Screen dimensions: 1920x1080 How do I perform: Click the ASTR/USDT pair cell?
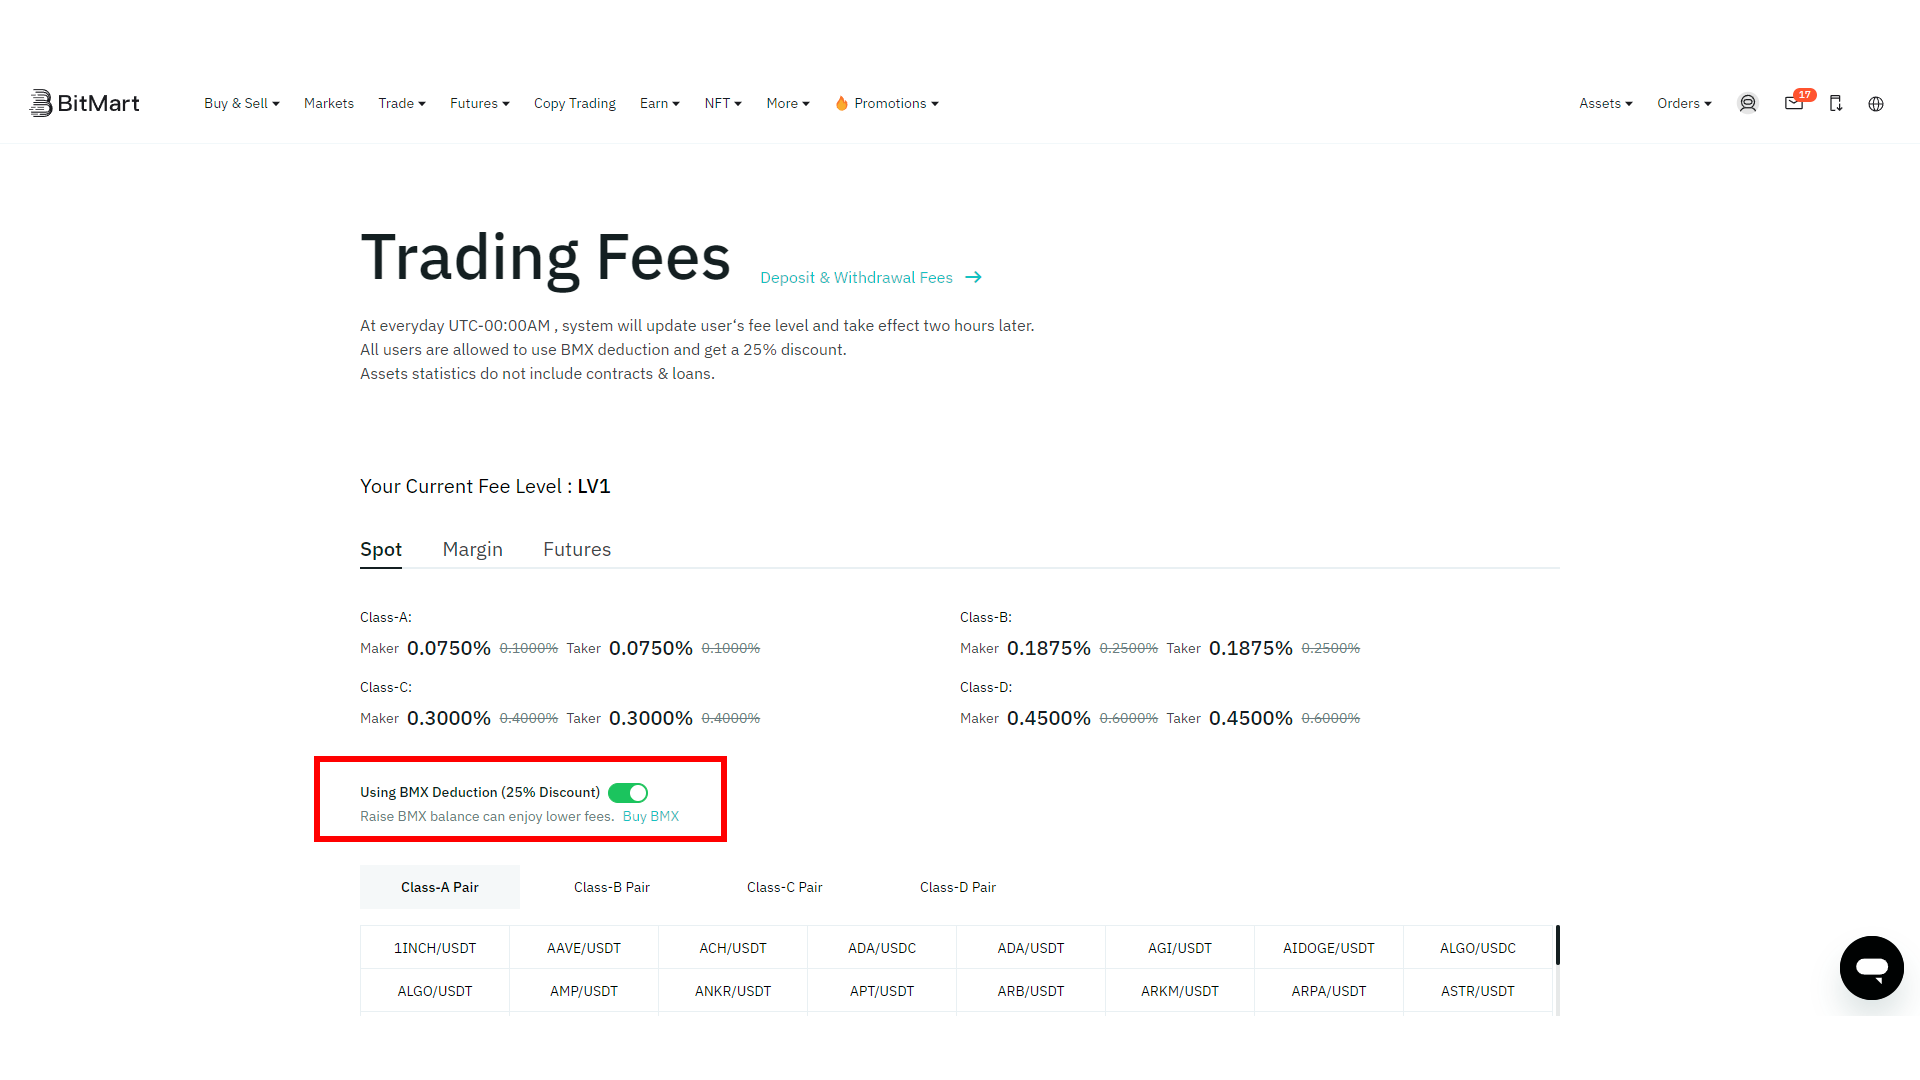1478,991
